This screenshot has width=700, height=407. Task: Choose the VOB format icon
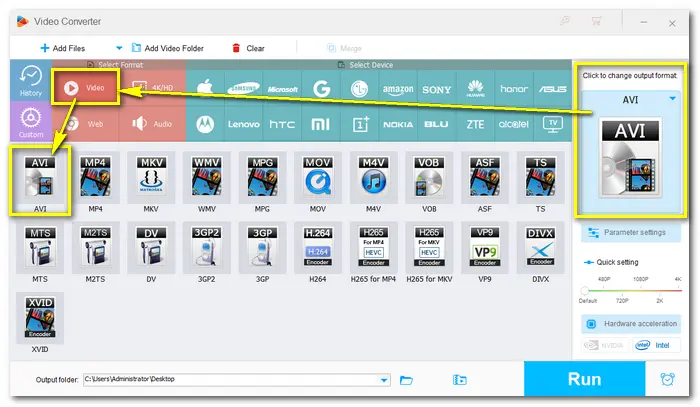[x=429, y=178]
